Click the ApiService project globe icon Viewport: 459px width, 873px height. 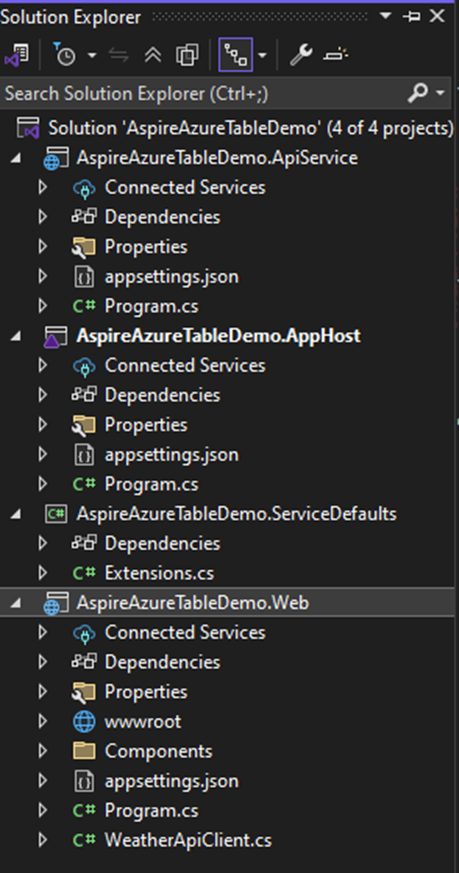point(56,159)
